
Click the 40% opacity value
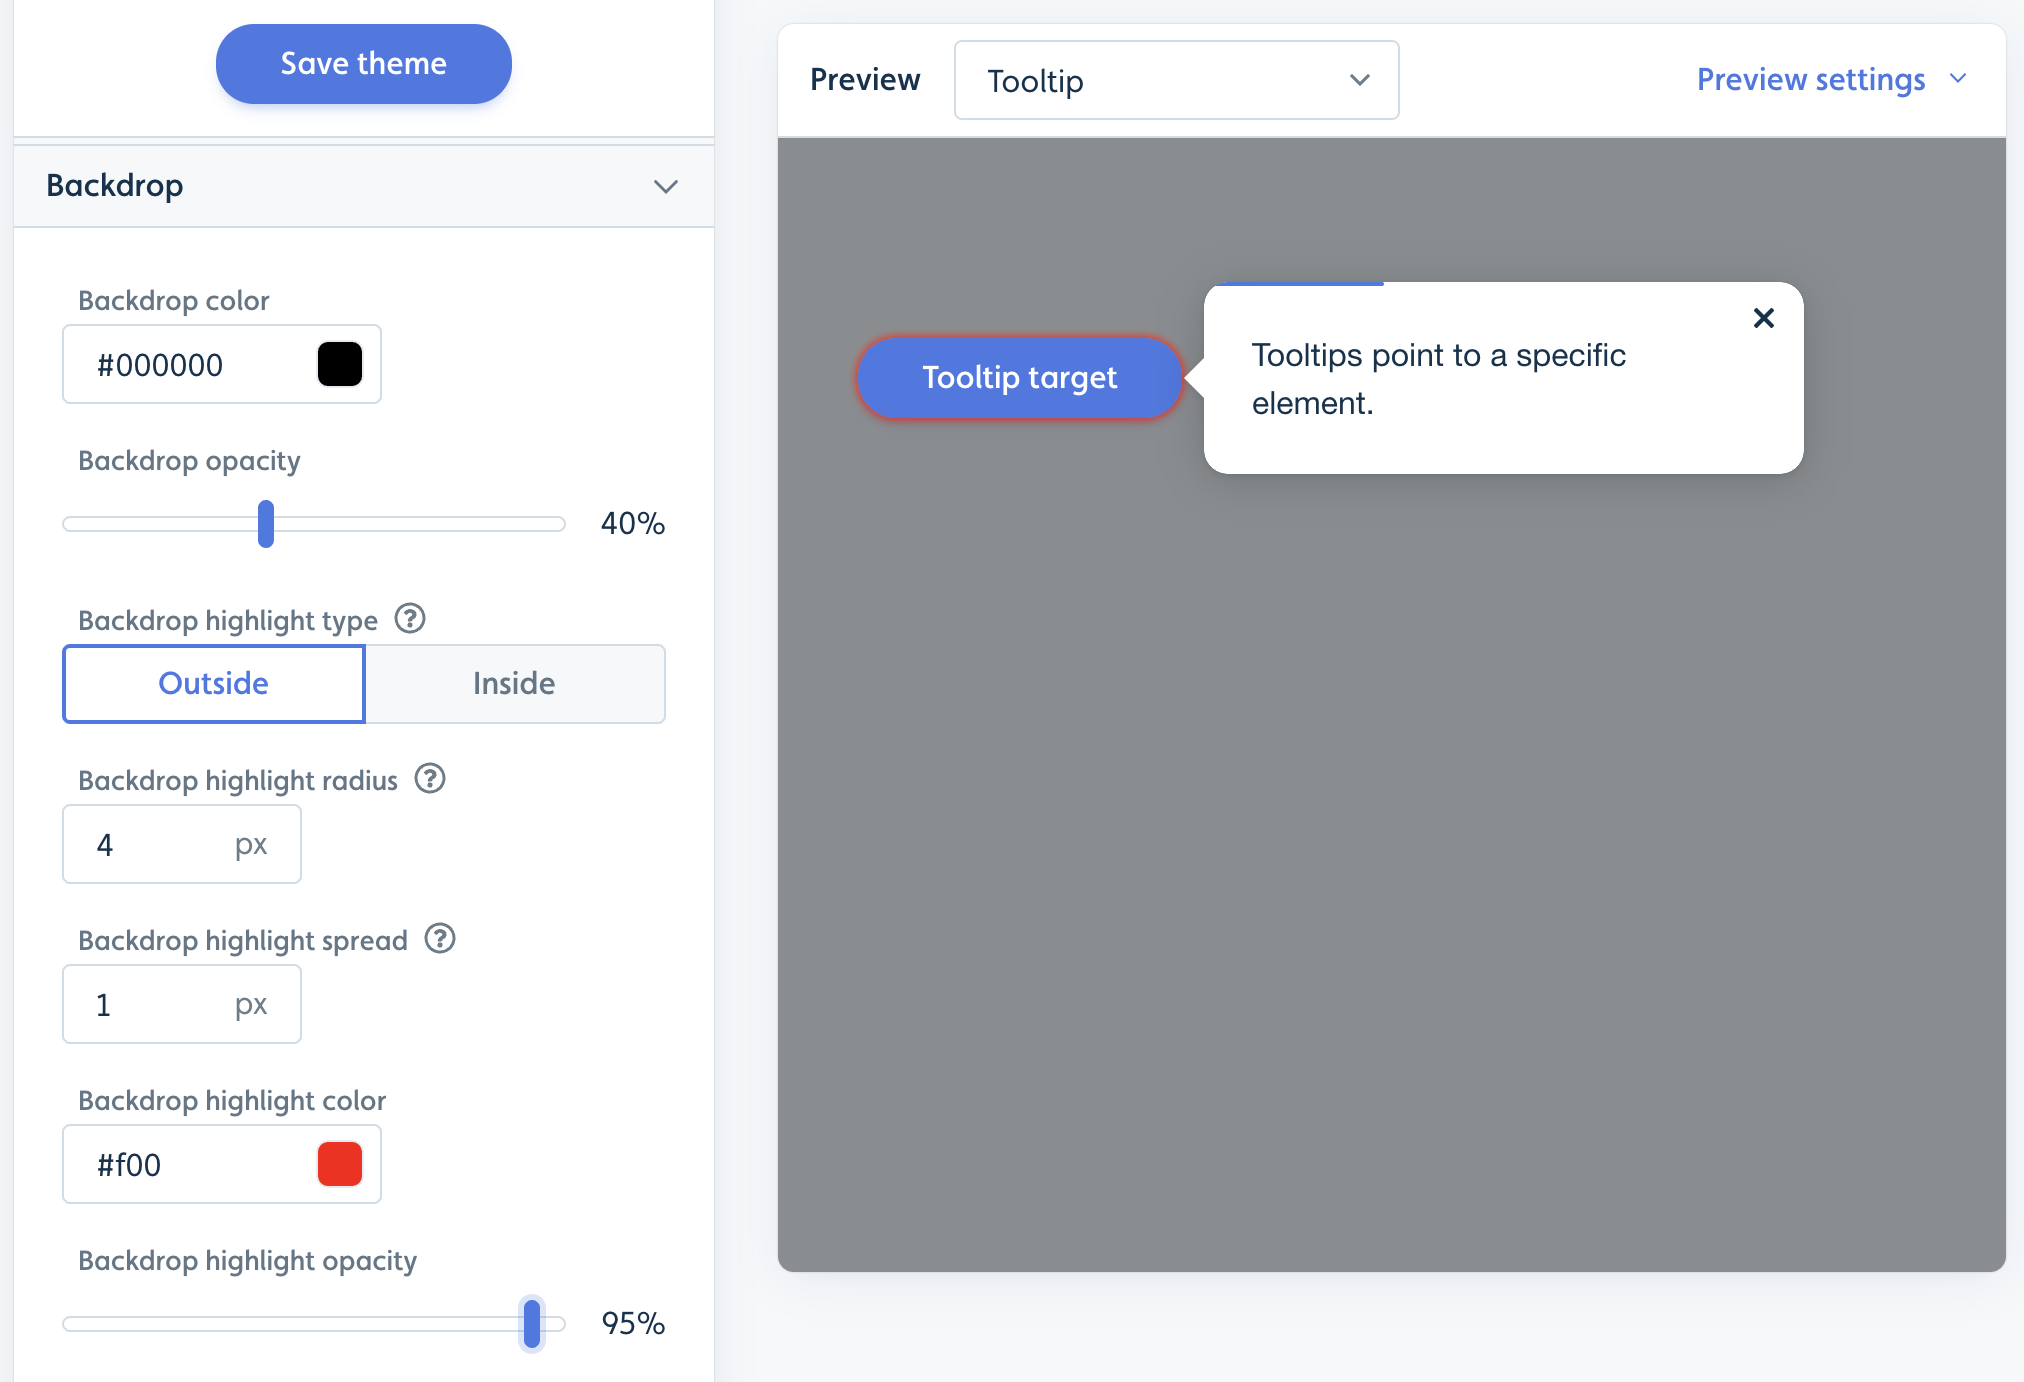pyautogui.click(x=633, y=523)
